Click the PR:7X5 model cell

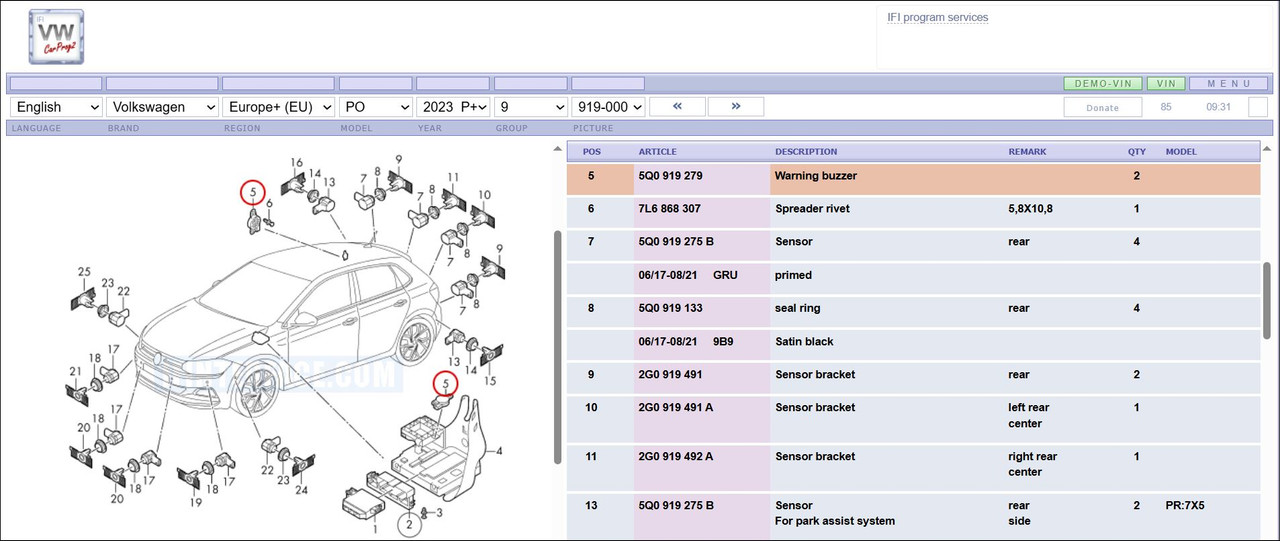pos(1185,505)
